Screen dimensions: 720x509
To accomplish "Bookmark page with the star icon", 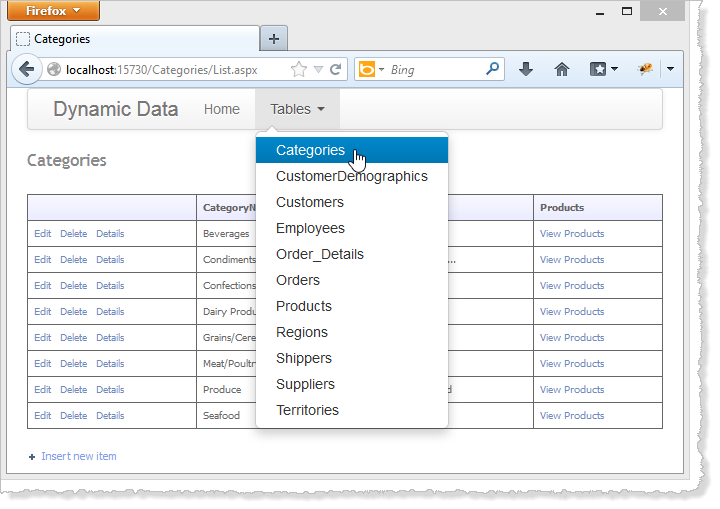I will point(298,70).
